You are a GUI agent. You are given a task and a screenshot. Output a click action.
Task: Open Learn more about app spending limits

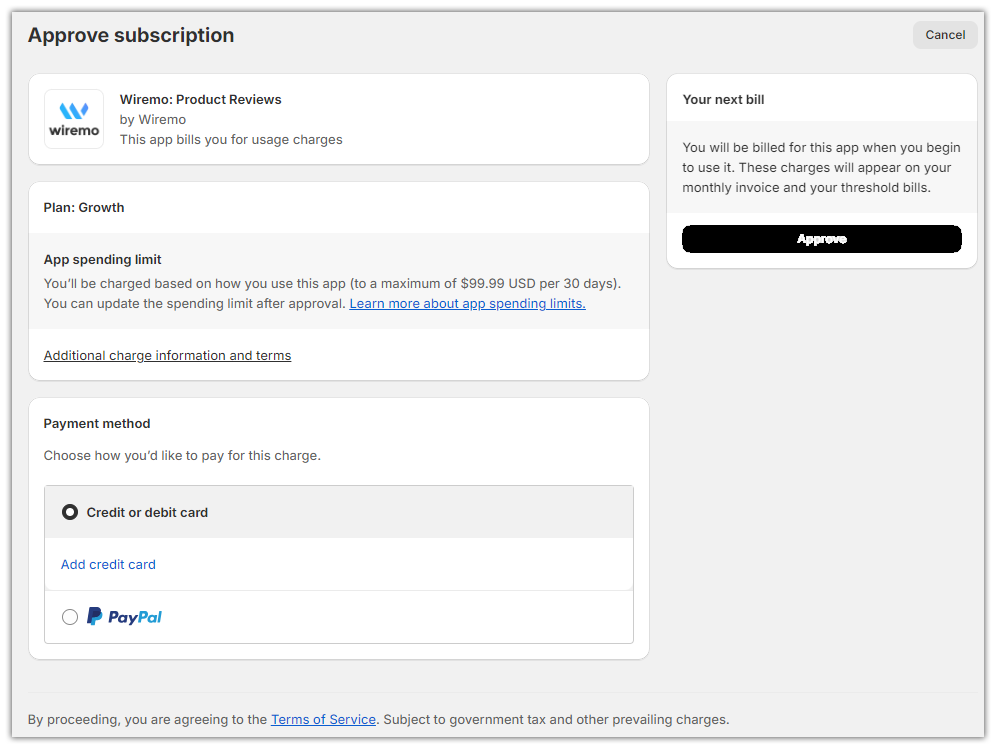[468, 304]
